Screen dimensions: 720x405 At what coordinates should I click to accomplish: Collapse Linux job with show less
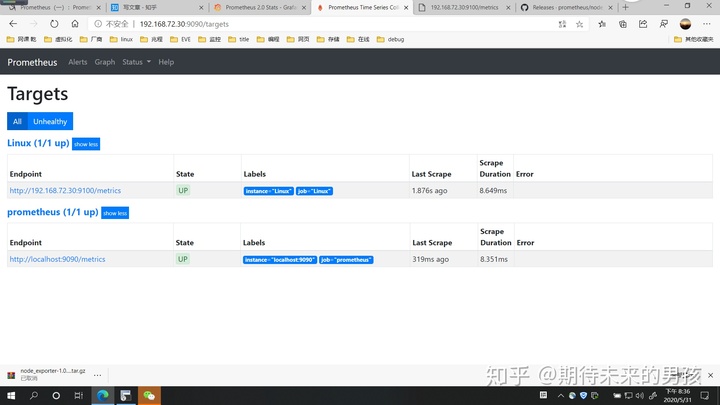click(x=86, y=144)
